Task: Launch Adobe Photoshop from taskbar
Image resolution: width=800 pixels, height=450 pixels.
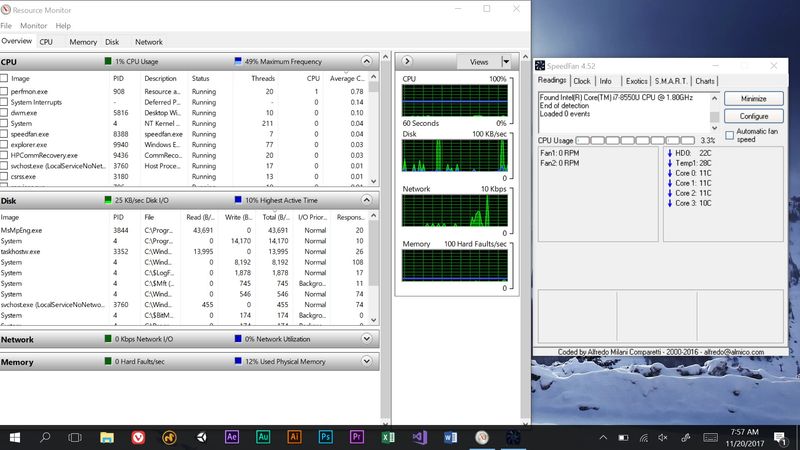Action: 326,437
